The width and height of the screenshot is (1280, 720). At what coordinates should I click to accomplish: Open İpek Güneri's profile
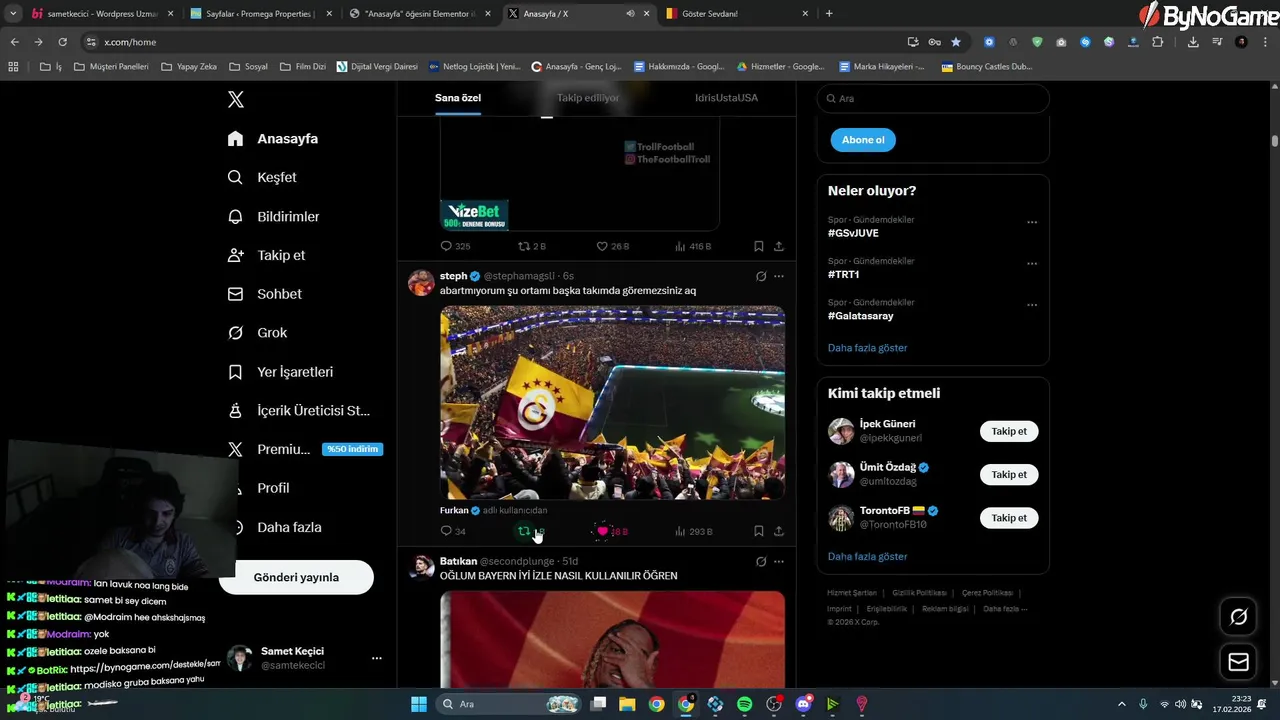pos(887,424)
